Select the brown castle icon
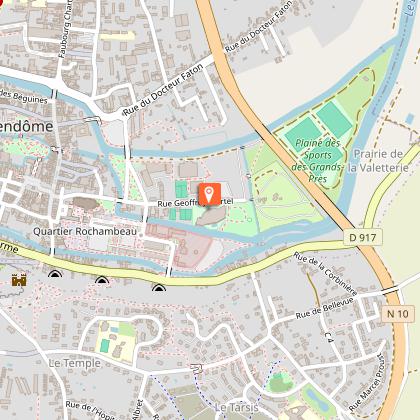 (x=19, y=280)
